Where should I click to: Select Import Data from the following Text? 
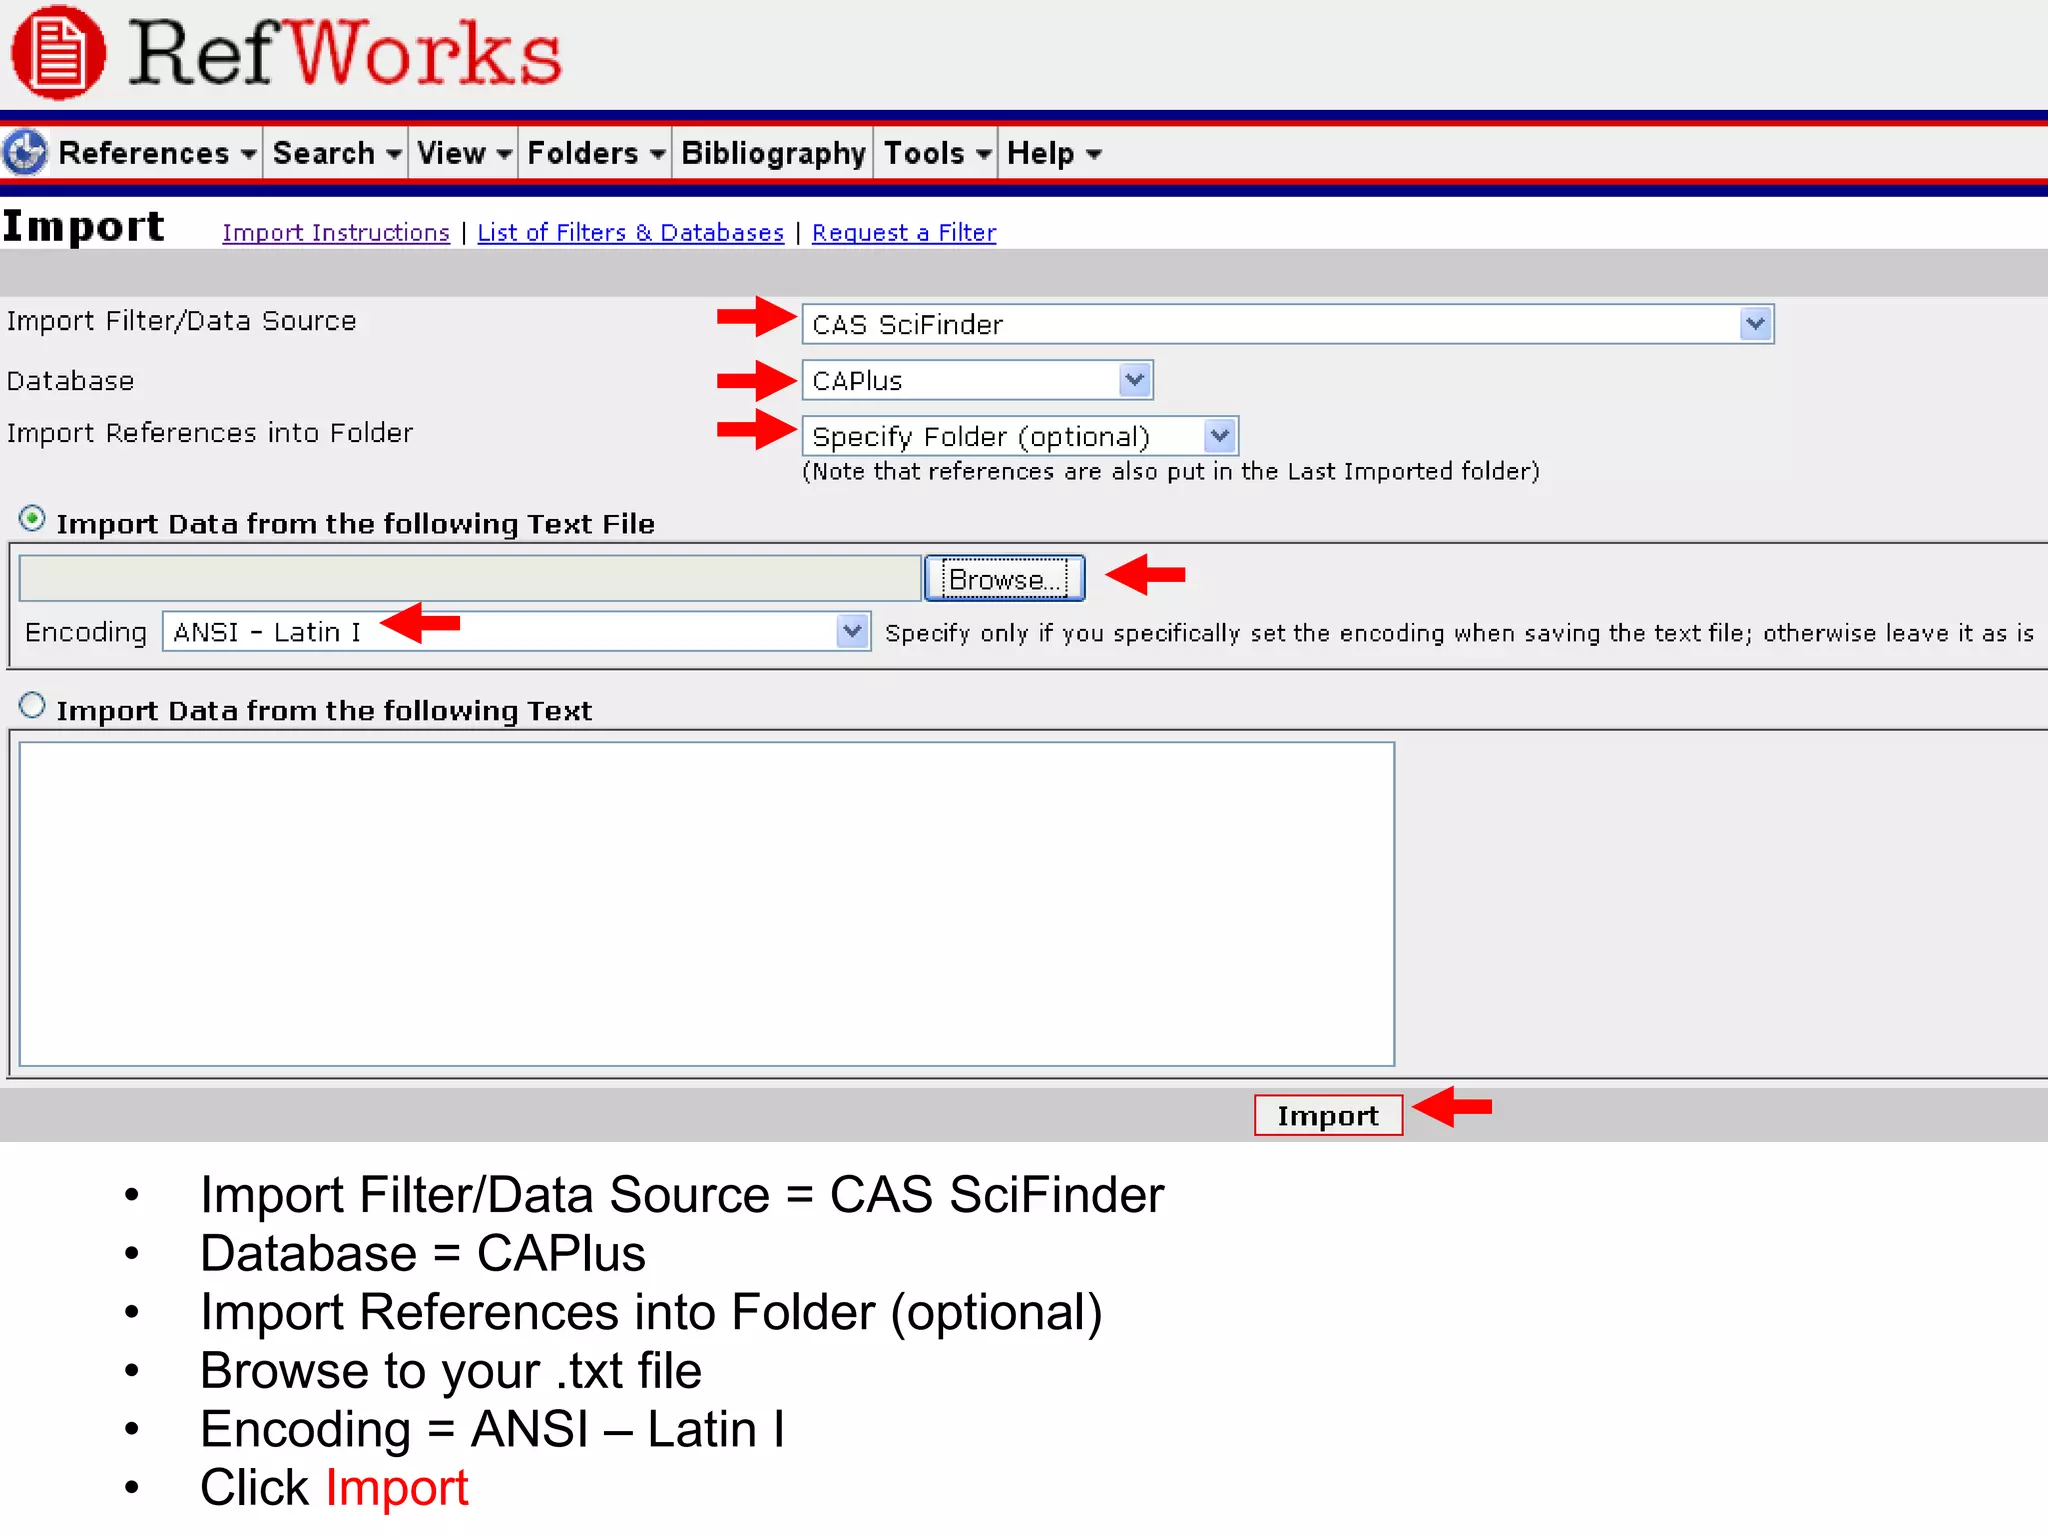32,706
